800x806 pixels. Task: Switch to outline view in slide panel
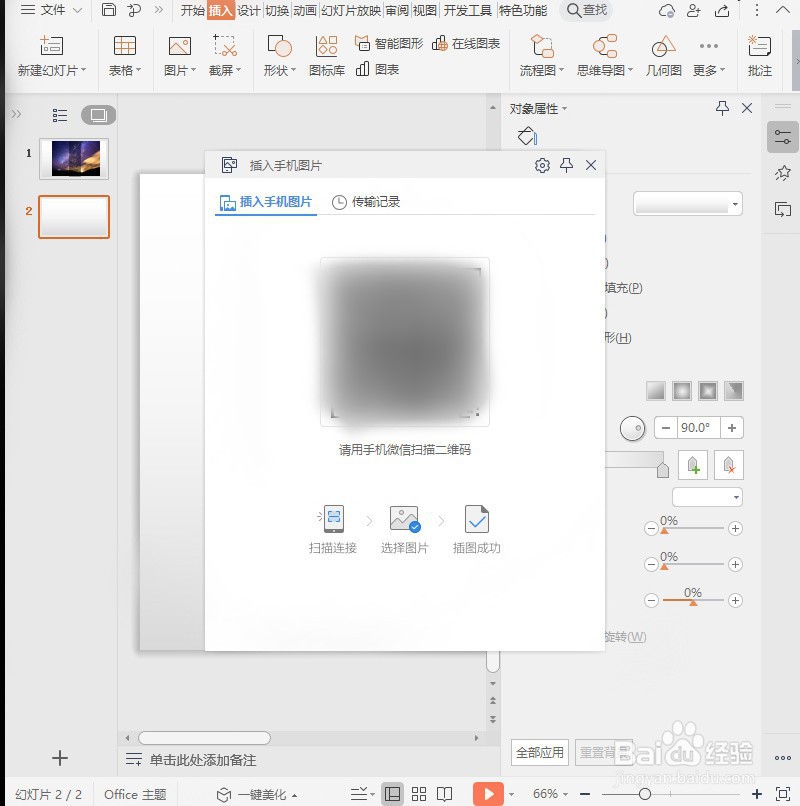pyautogui.click(x=60, y=115)
